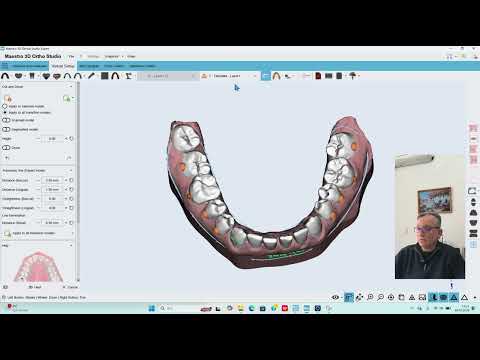Click the highlighted blue icon in top toolbar
Screen dimensions: 480x360
(266, 76)
